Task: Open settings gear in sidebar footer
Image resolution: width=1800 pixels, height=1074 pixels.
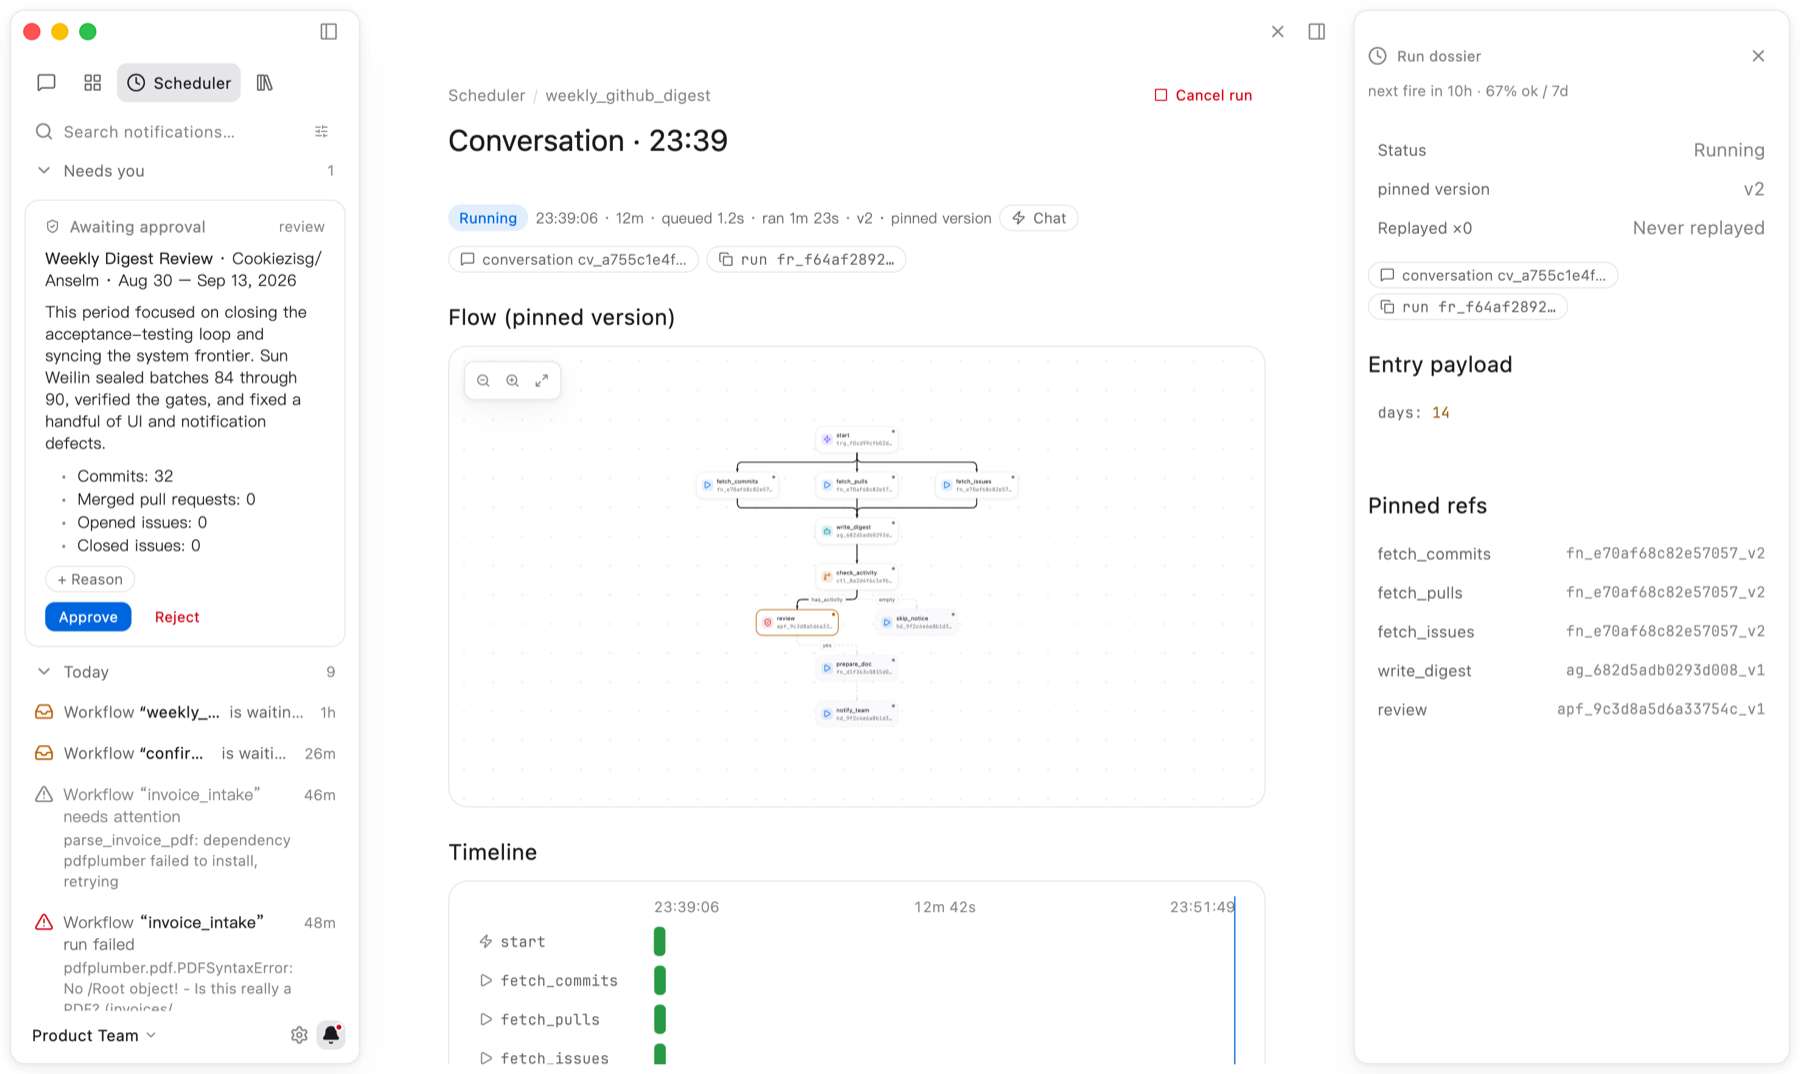Action: (x=299, y=1035)
